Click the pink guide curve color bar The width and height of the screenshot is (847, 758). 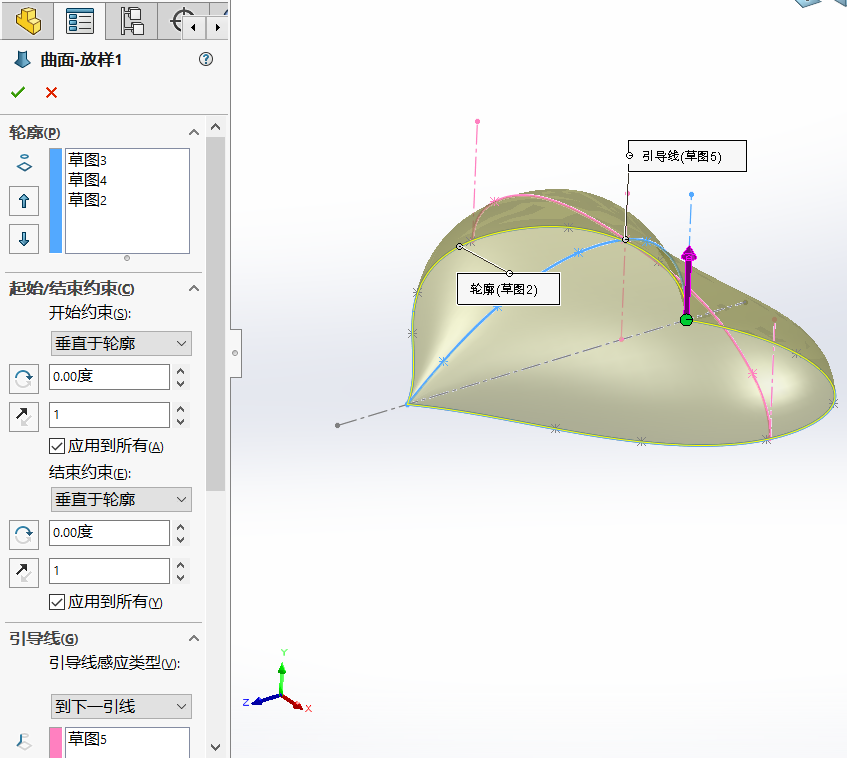click(x=55, y=743)
